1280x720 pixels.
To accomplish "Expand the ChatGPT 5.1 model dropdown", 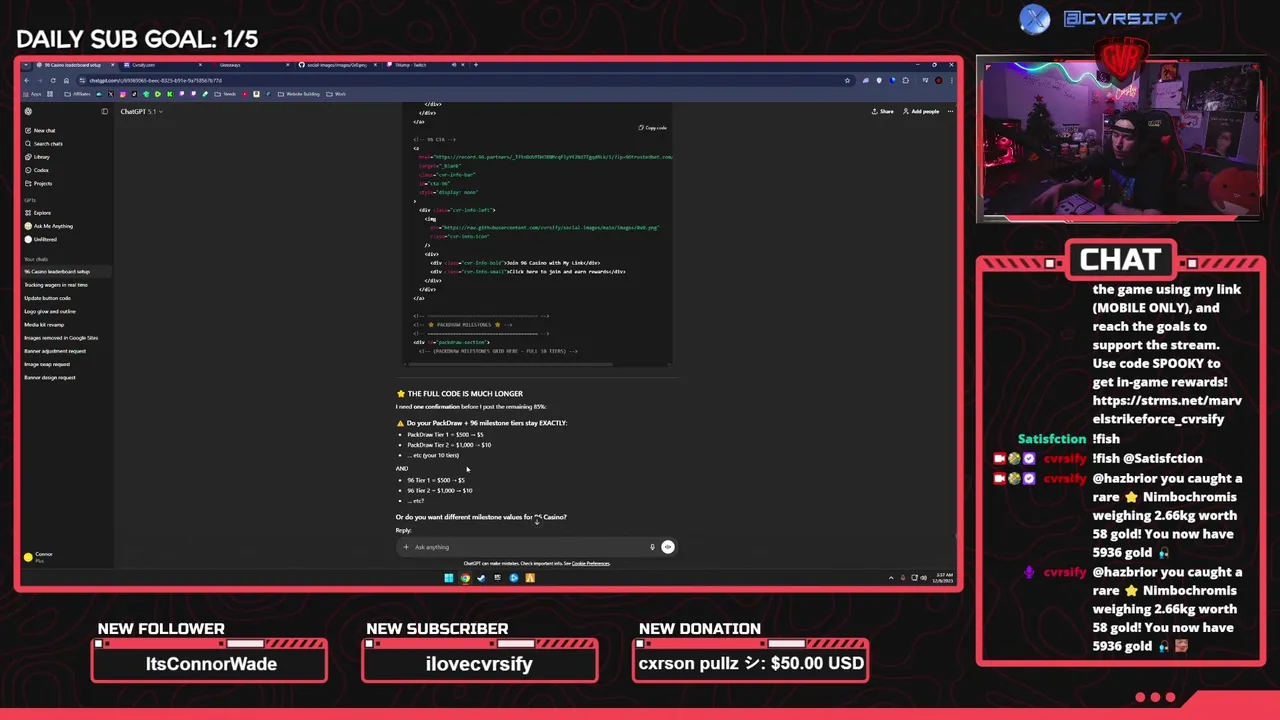I will (x=141, y=111).
